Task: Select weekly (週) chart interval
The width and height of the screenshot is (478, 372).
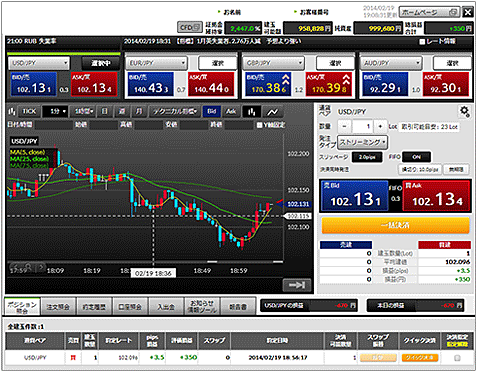Action: pos(122,112)
